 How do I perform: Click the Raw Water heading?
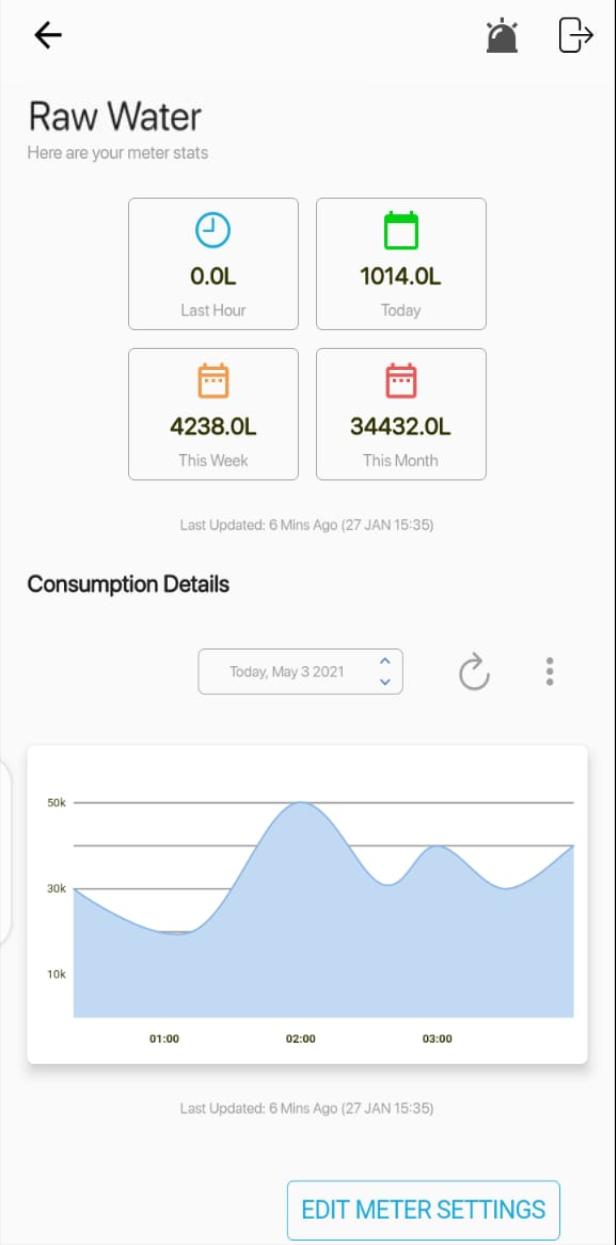[114, 117]
